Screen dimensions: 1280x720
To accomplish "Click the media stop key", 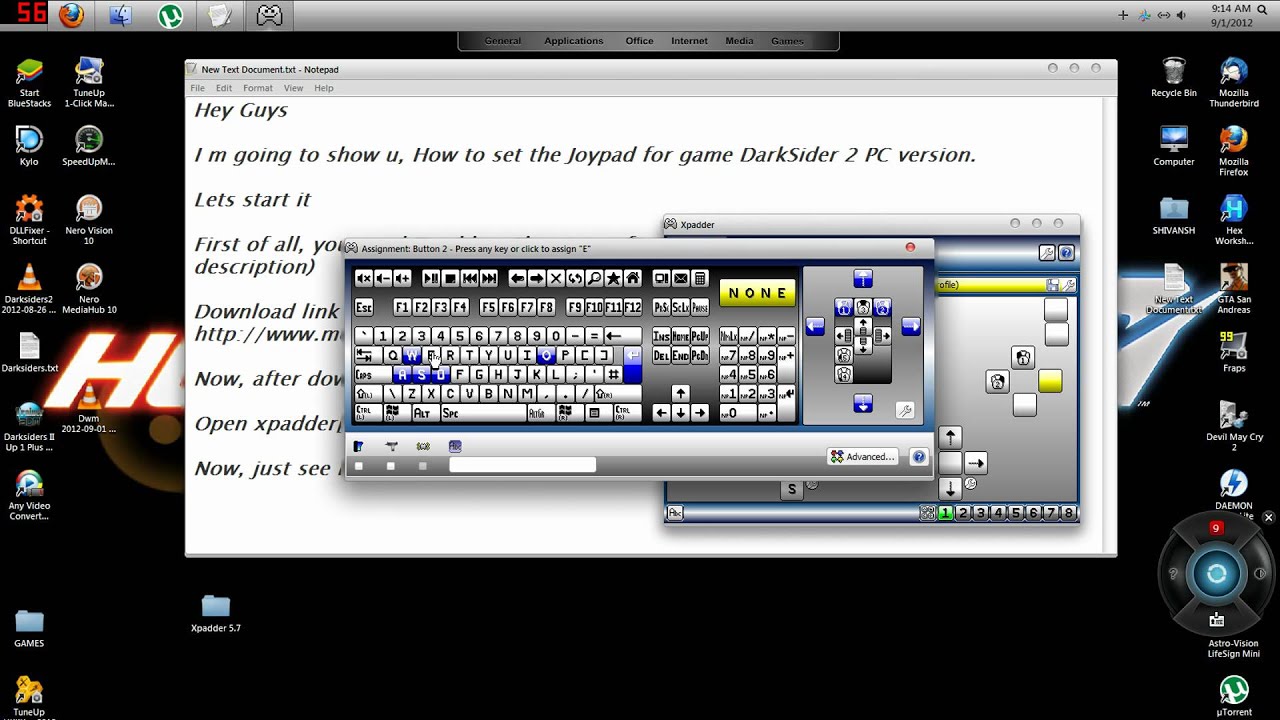I will (x=450, y=278).
